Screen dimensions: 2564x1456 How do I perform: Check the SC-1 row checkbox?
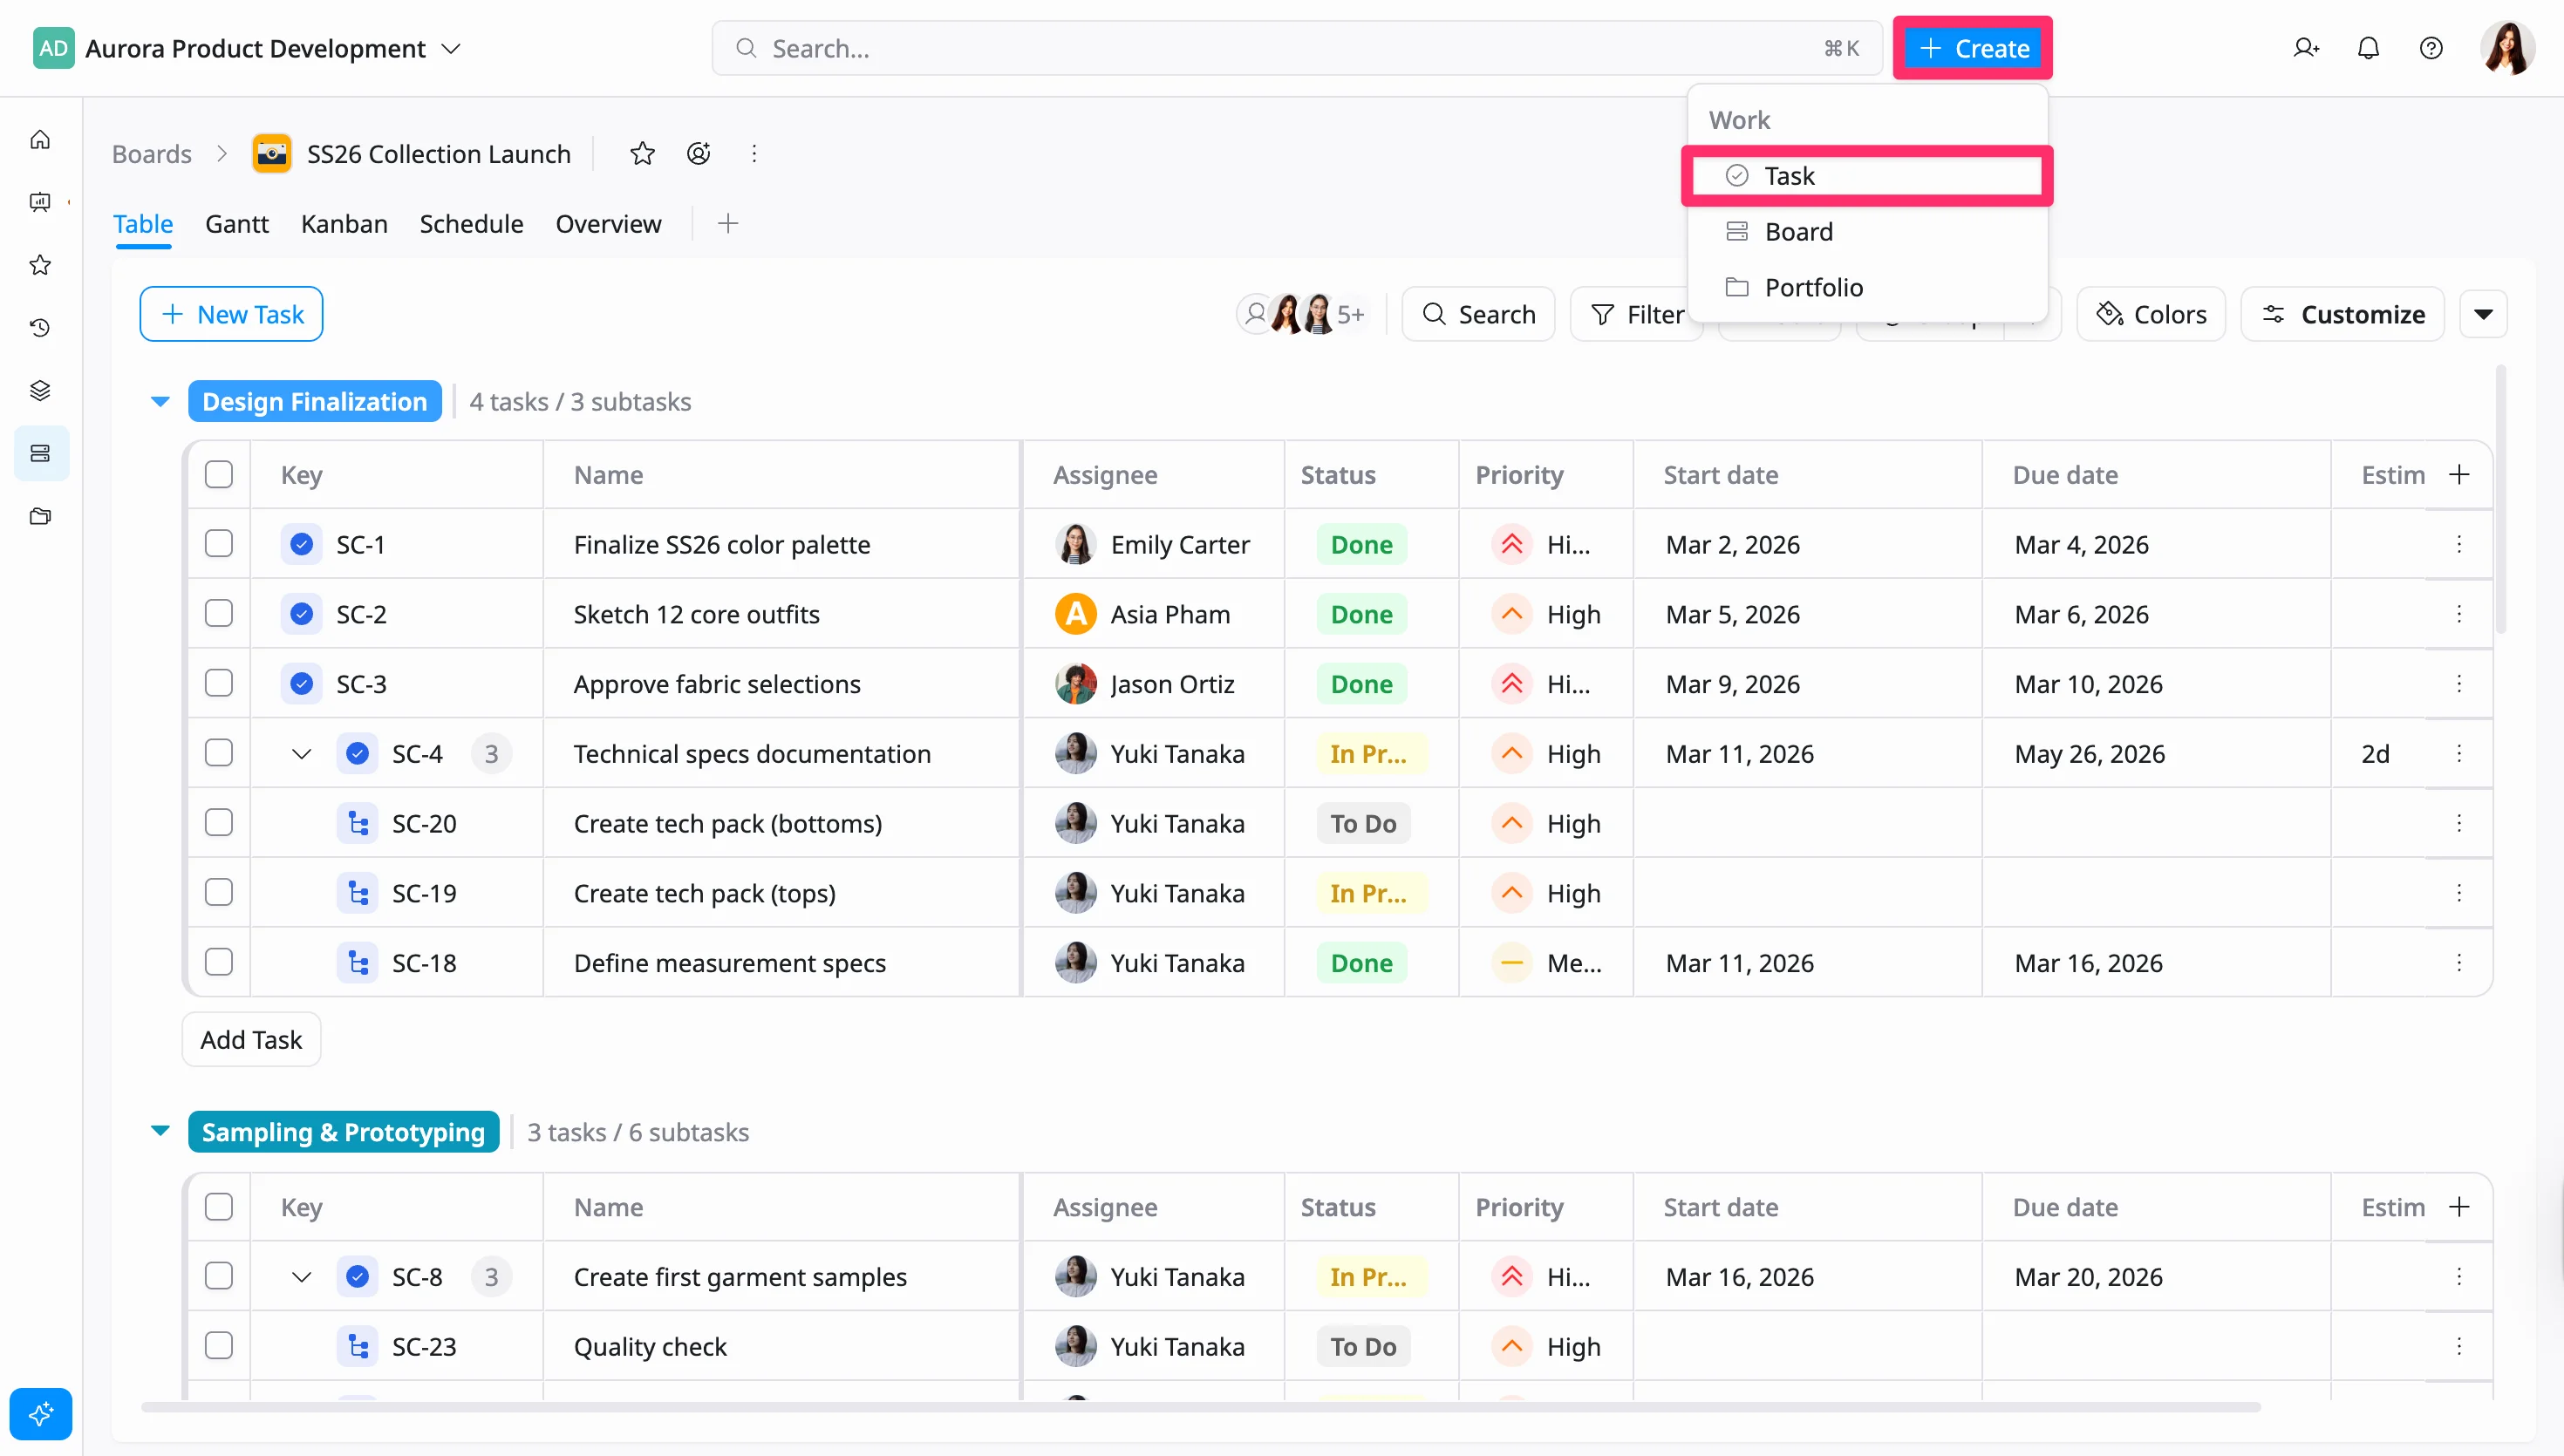tap(219, 543)
